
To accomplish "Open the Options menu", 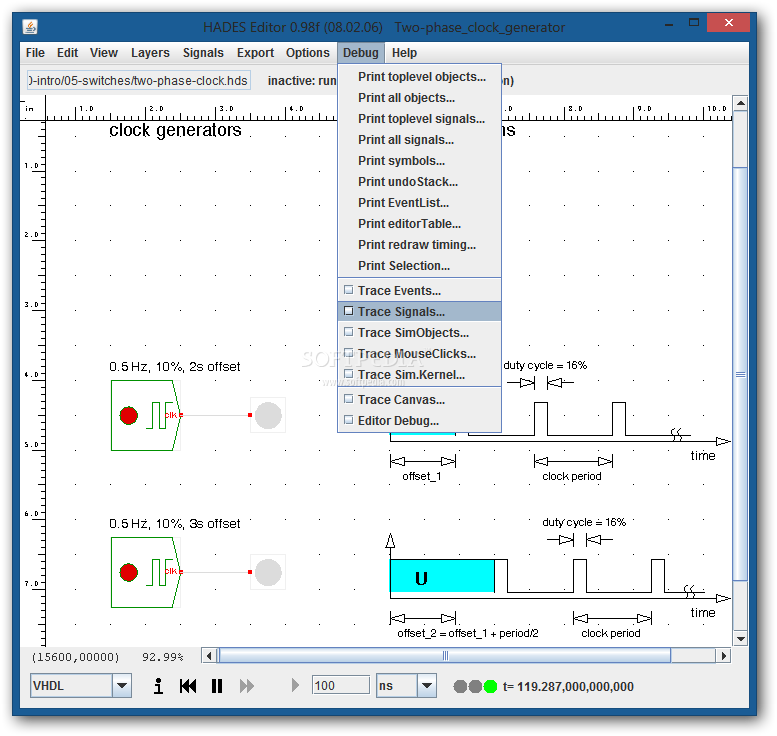I will [308, 53].
